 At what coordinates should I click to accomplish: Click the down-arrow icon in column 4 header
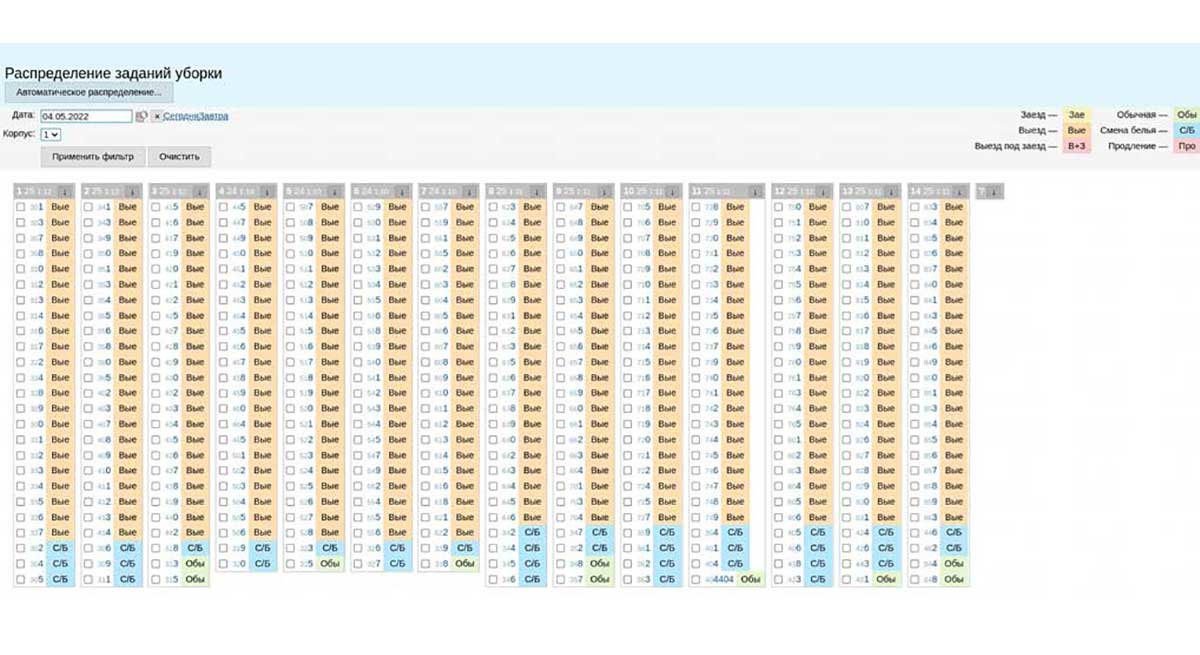point(267,191)
